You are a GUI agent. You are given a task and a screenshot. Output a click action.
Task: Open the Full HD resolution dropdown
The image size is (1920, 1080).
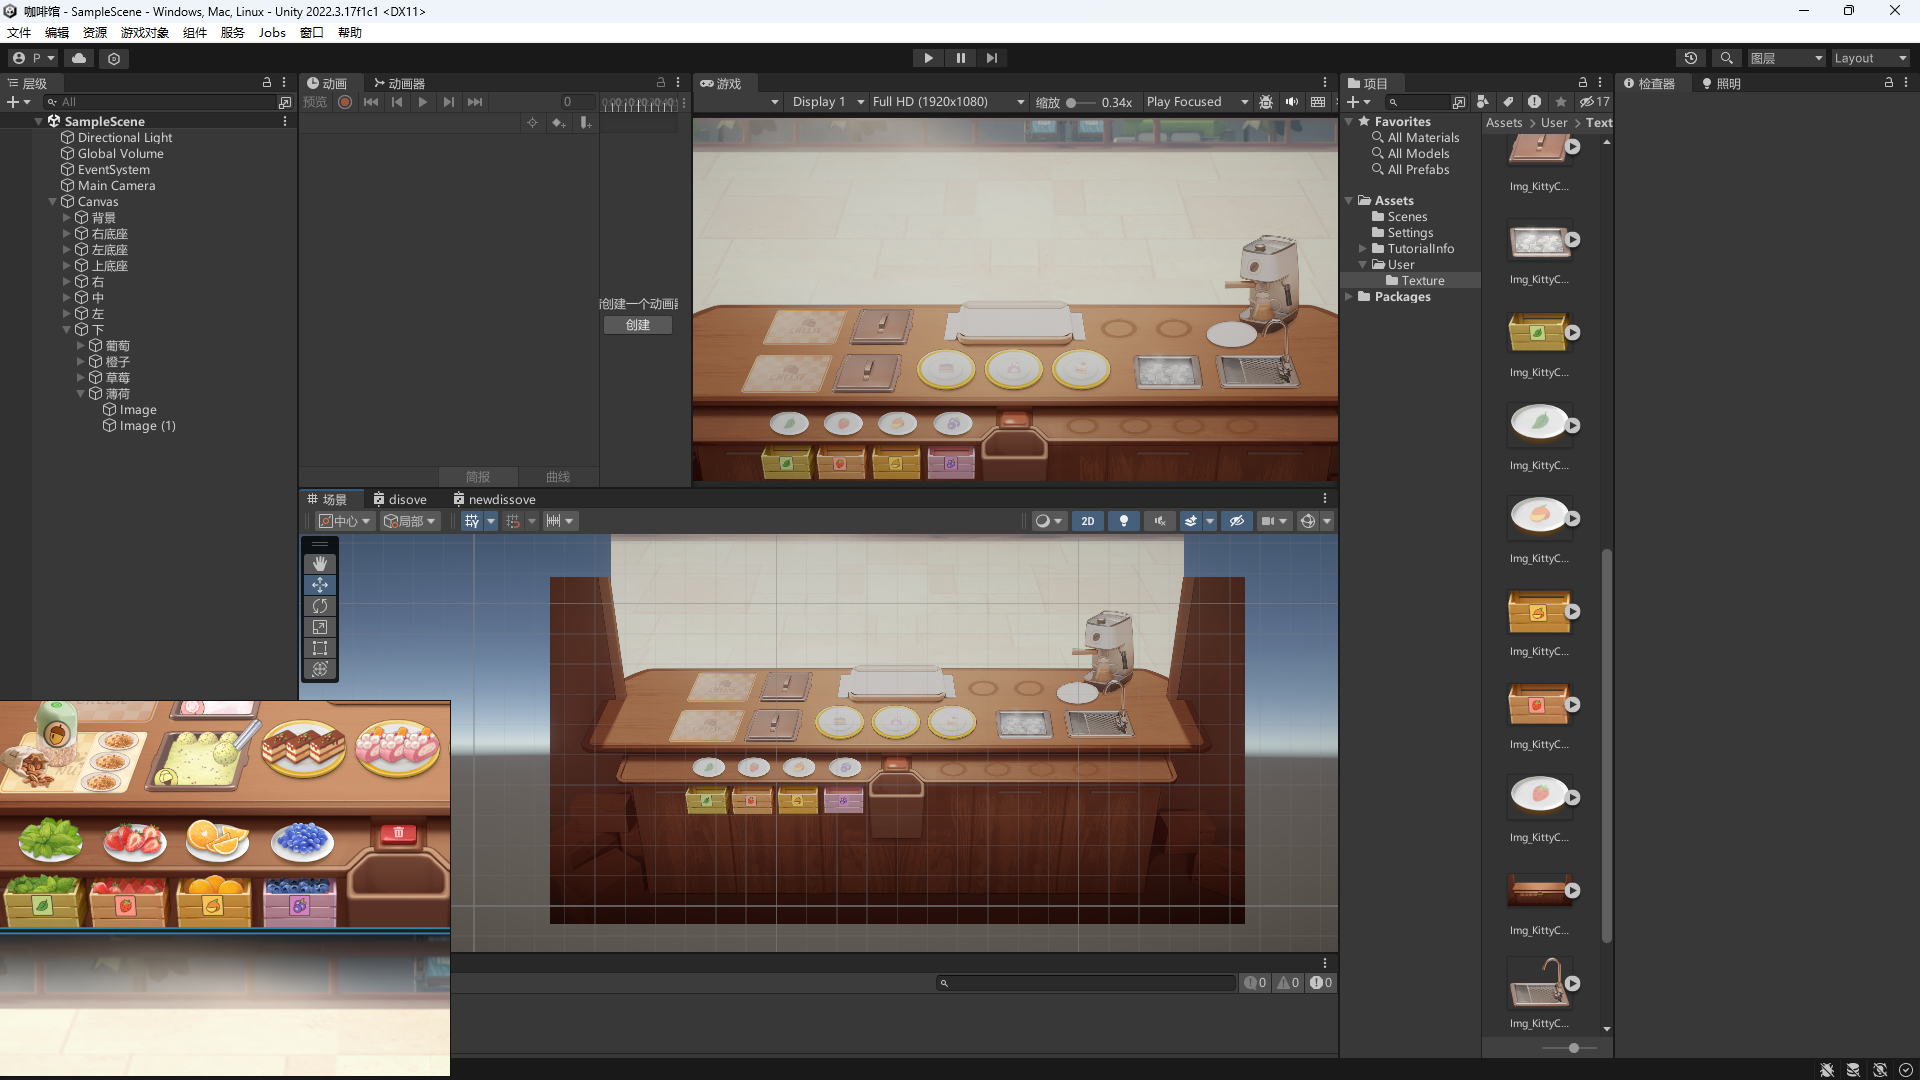947,102
